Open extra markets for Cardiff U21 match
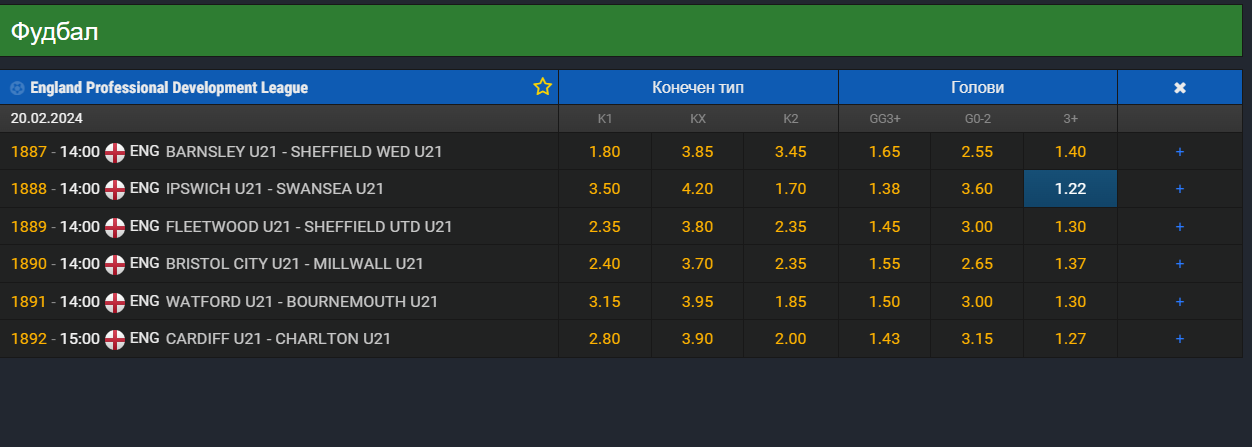 (x=1180, y=339)
